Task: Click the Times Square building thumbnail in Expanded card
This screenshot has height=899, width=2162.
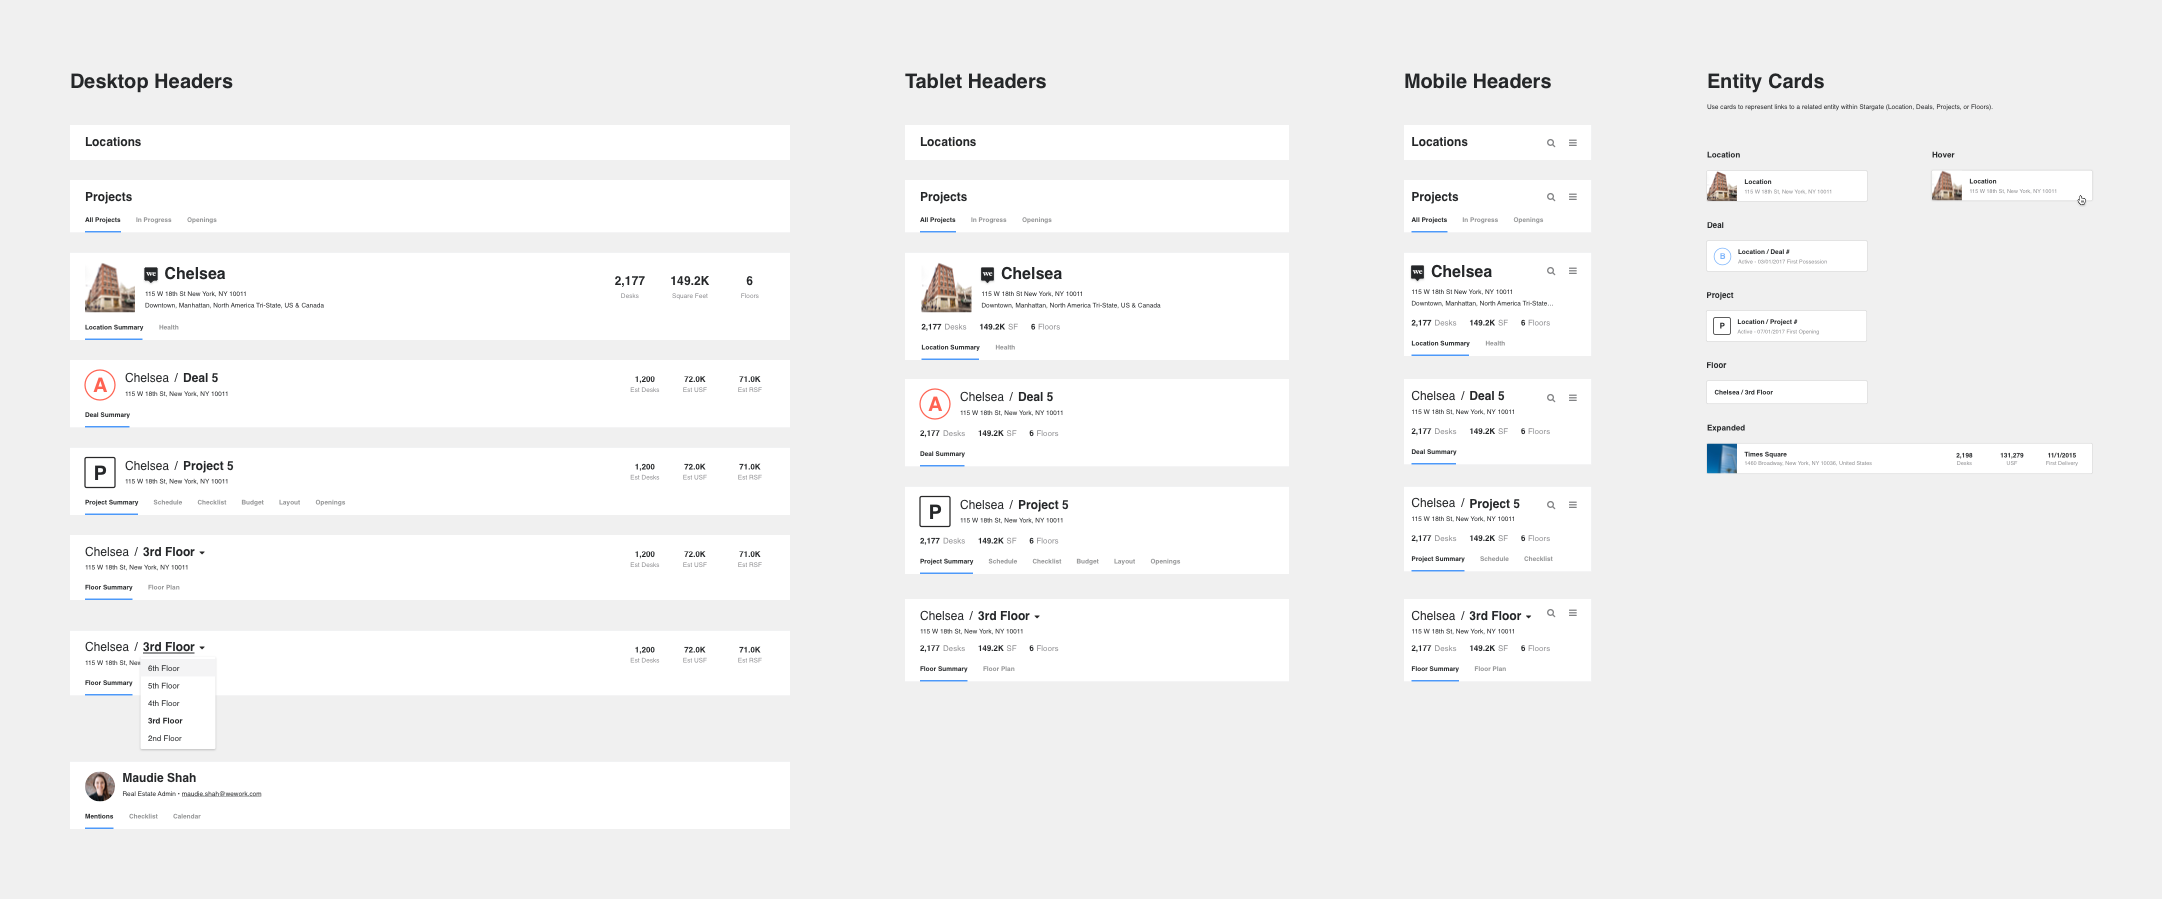Action: (1722, 459)
